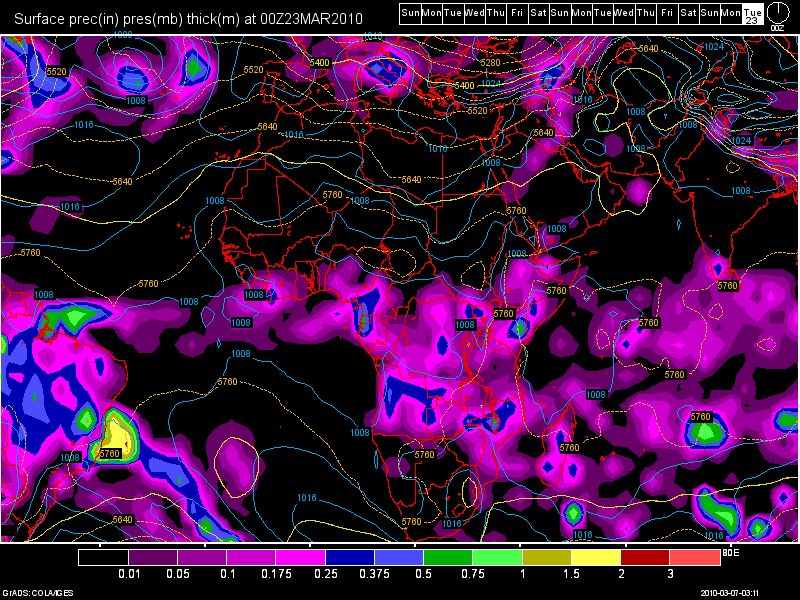Image resolution: width=800 pixels, height=600 pixels.
Task: Click the olive swatch between 1 and 1.5
Action: 547,557
